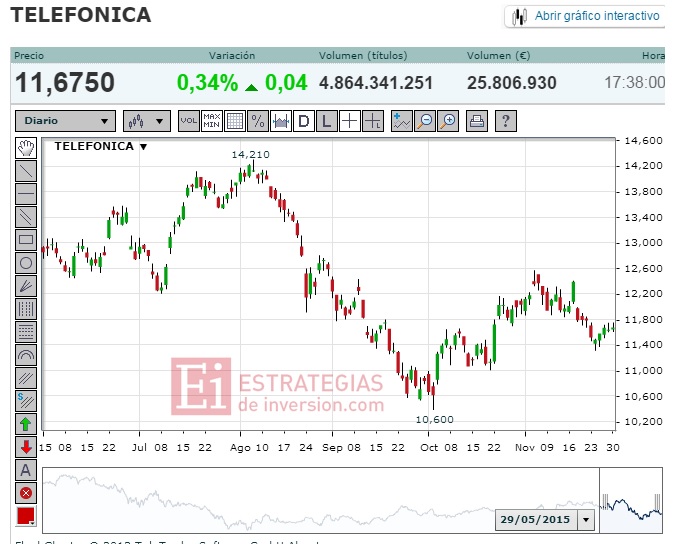Viewport: 680px width, 544px height.
Task: Select the hand pan tool
Action: point(26,148)
